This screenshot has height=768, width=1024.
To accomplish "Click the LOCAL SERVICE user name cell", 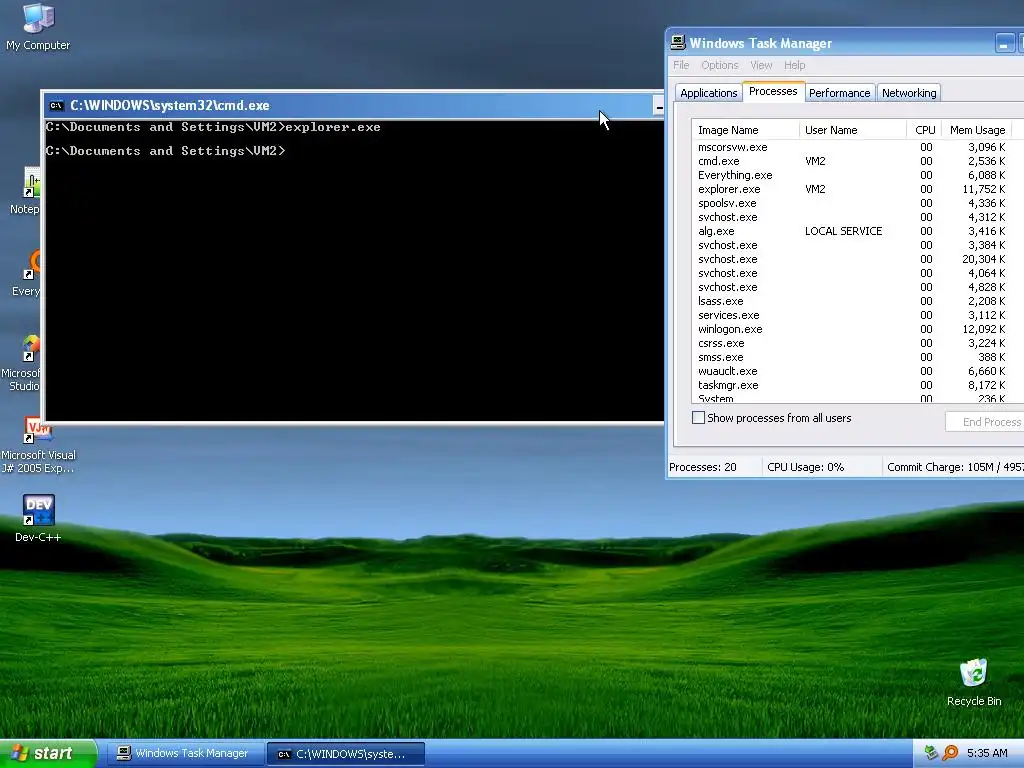I will point(843,231).
